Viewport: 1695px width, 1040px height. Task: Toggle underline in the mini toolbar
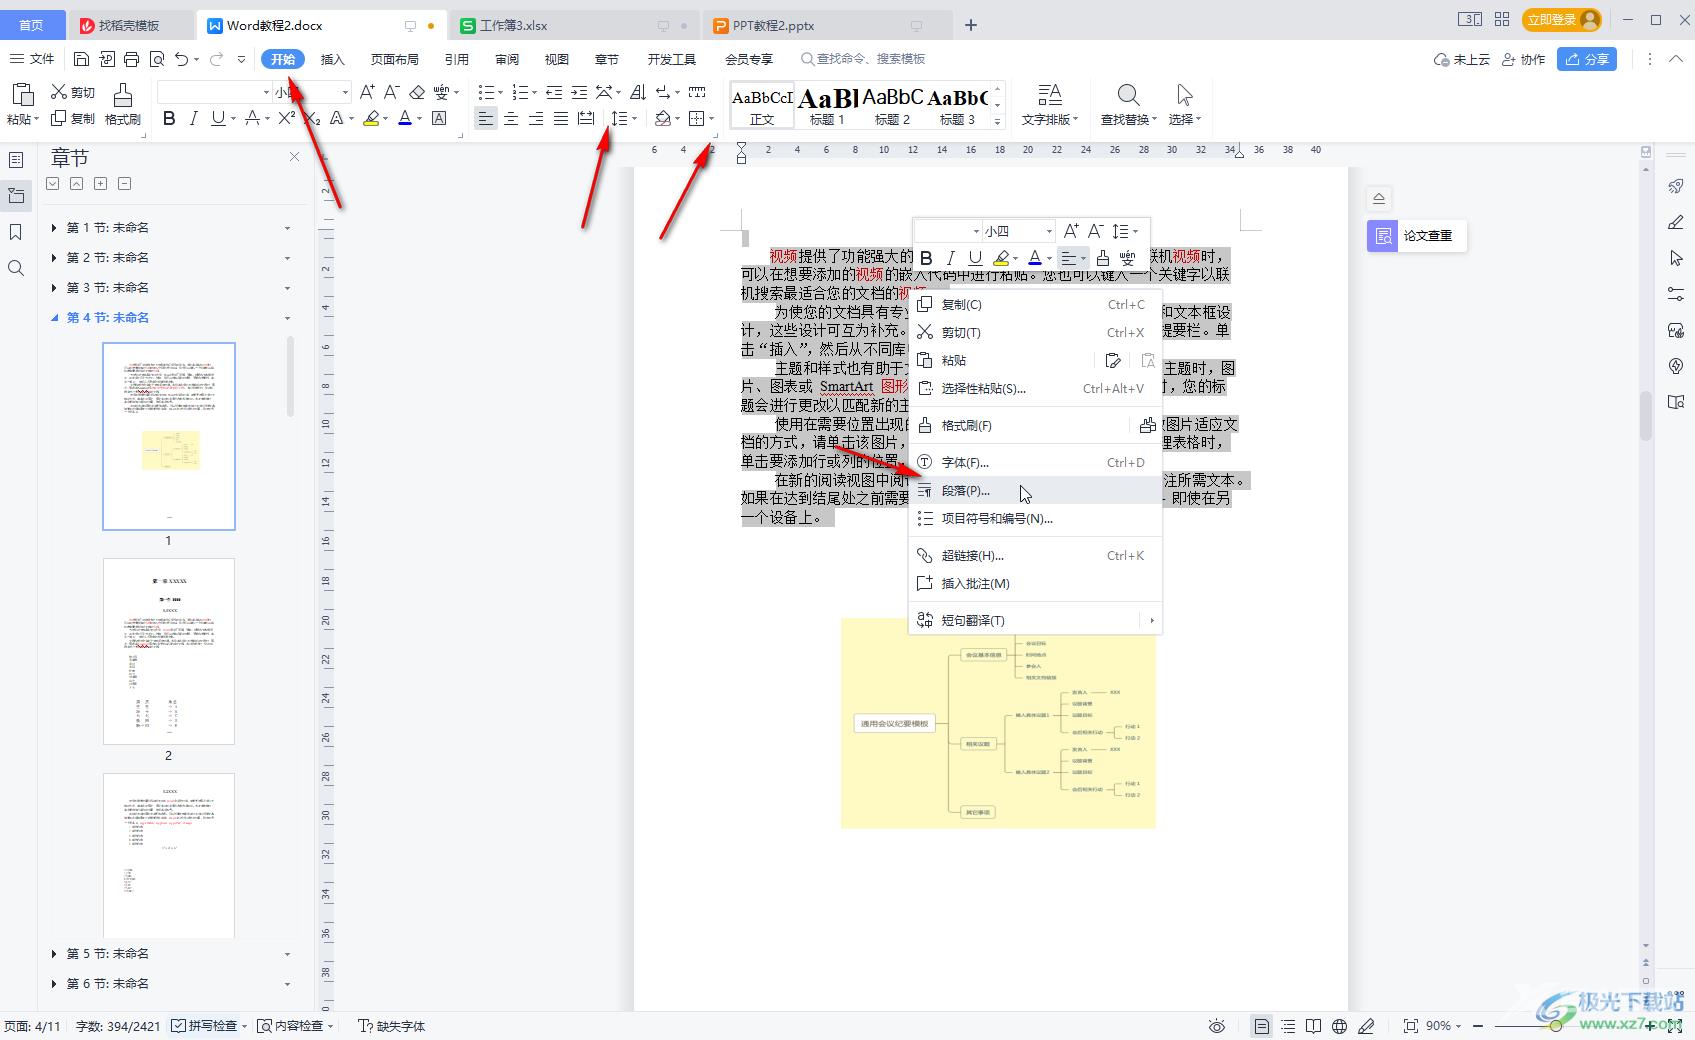click(x=975, y=258)
